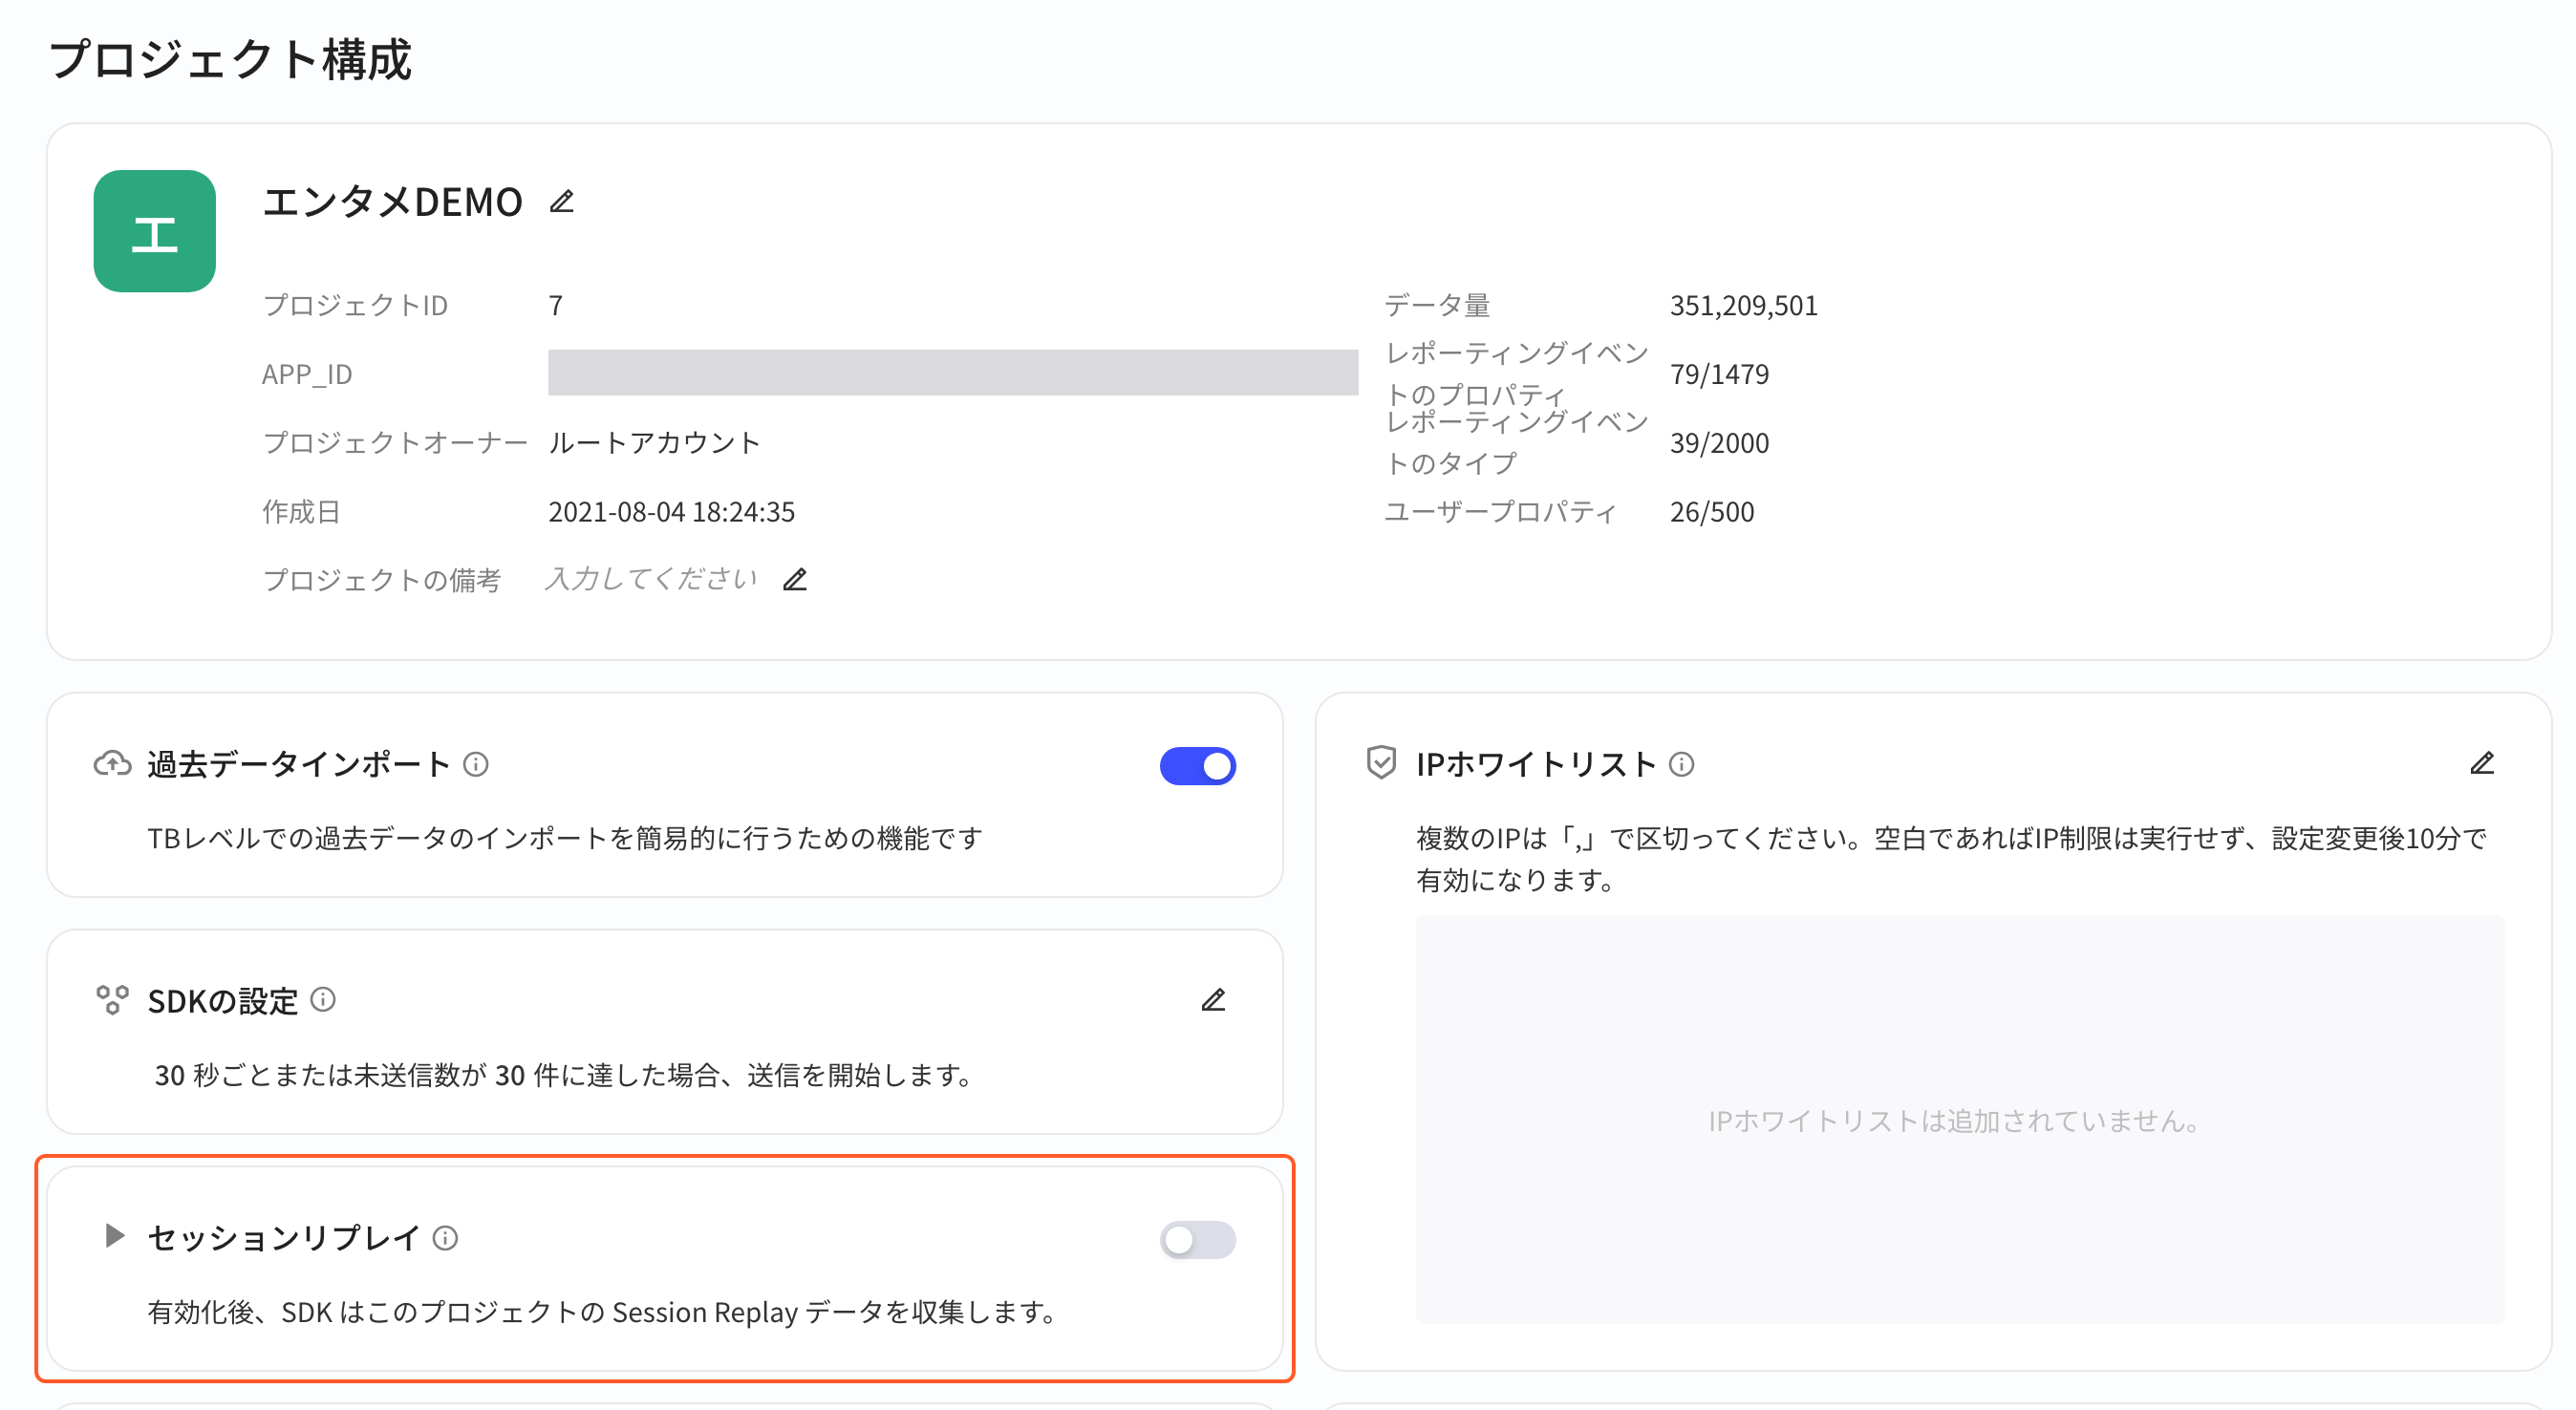The height and width of the screenshot is (1410, 2576).
Task: Click the ルートアカウント owner text
Action: tap(655, 443)
